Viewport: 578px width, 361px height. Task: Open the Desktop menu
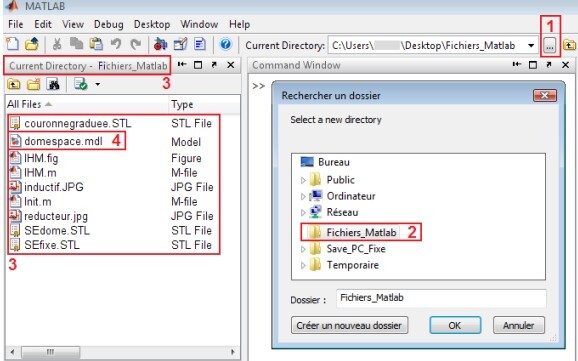pos(152,24)
